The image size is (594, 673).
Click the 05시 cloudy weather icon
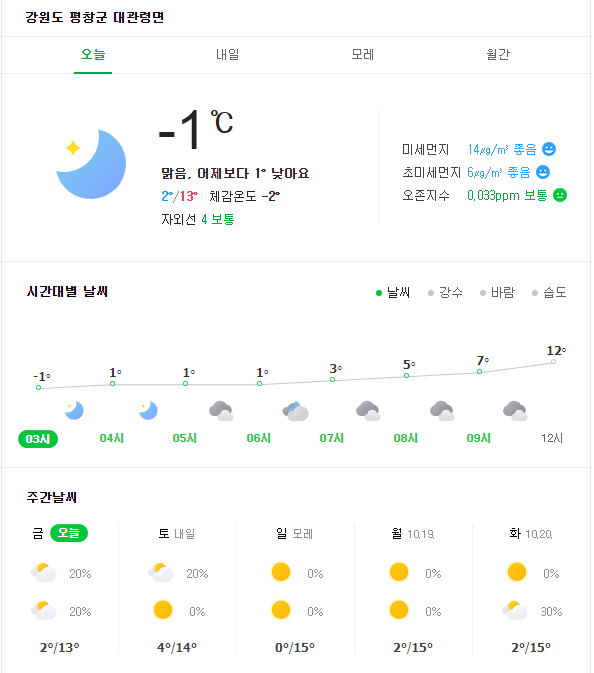point(221,411)
